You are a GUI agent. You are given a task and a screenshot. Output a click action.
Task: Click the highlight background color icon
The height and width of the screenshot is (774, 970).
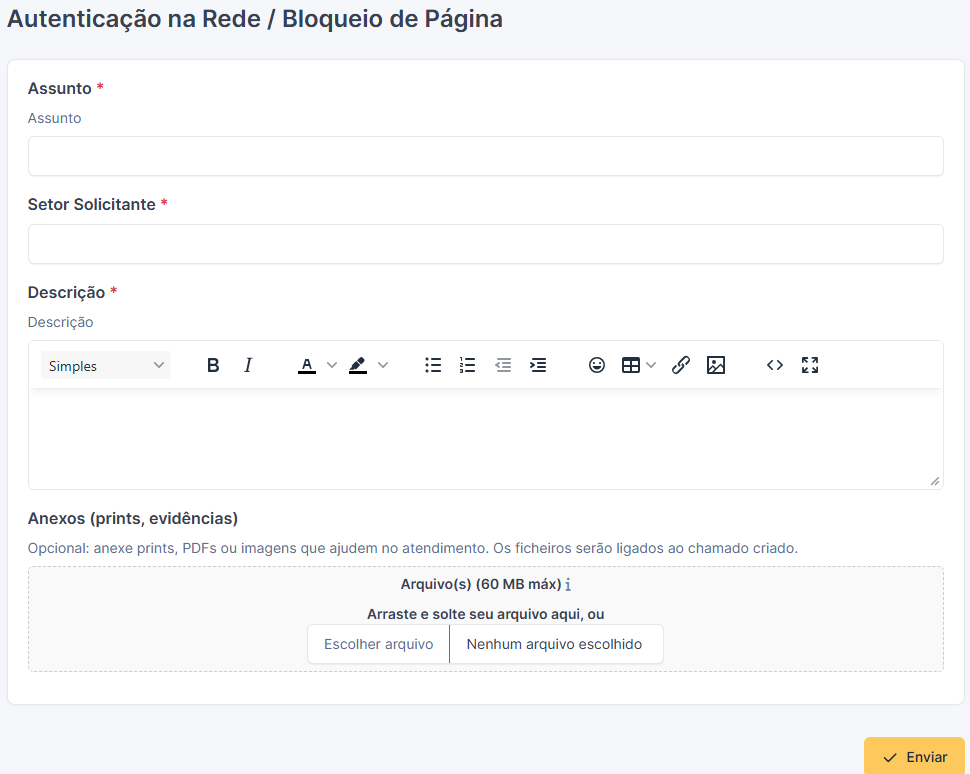(x=358, y=366)
